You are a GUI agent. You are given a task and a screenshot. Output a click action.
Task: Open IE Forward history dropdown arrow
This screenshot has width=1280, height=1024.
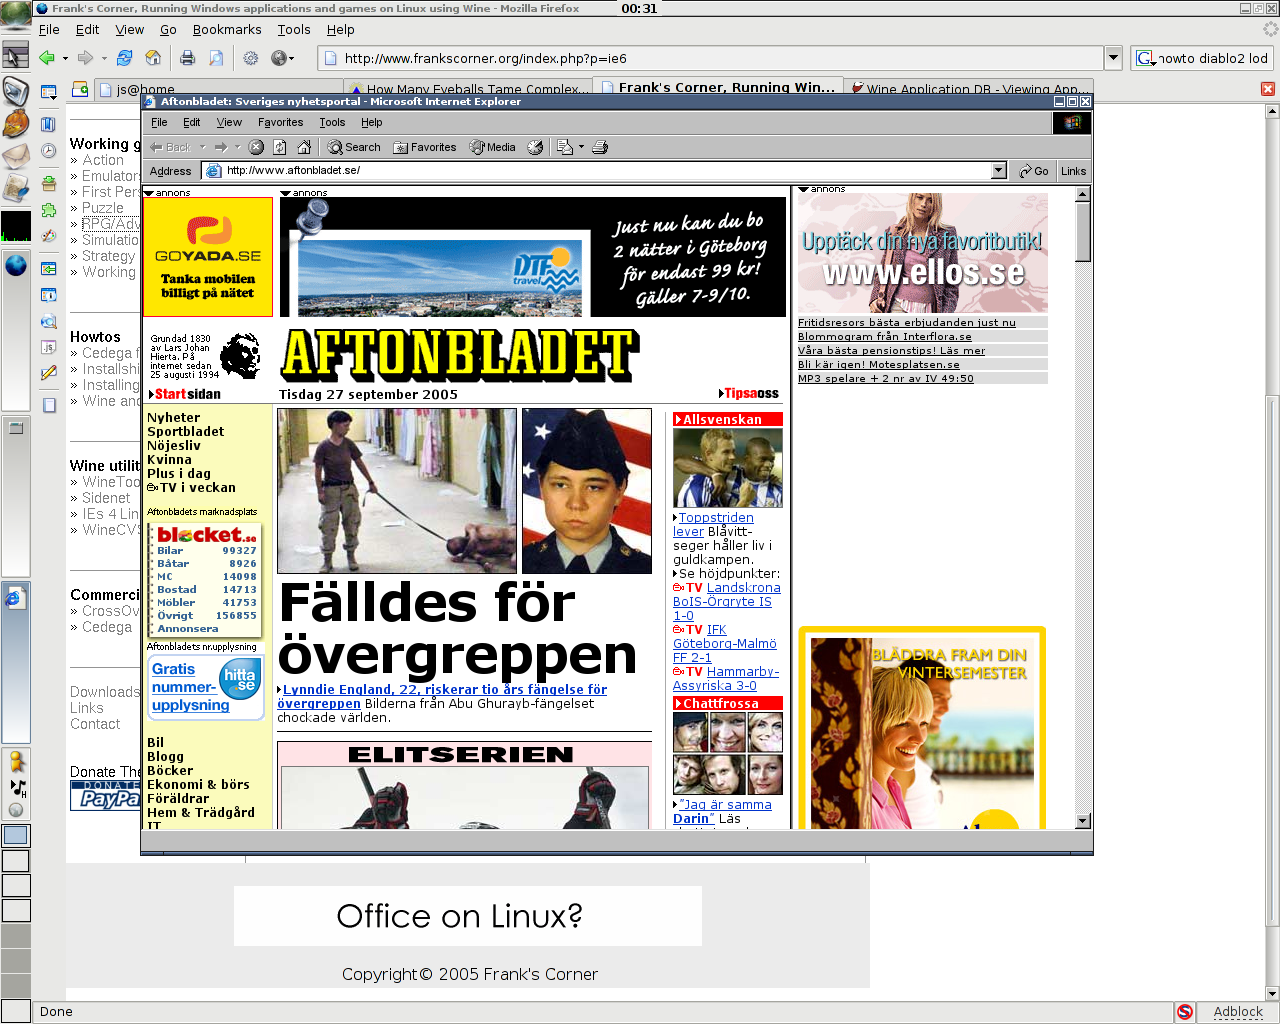pyautogui.click(x=237, y=147)
